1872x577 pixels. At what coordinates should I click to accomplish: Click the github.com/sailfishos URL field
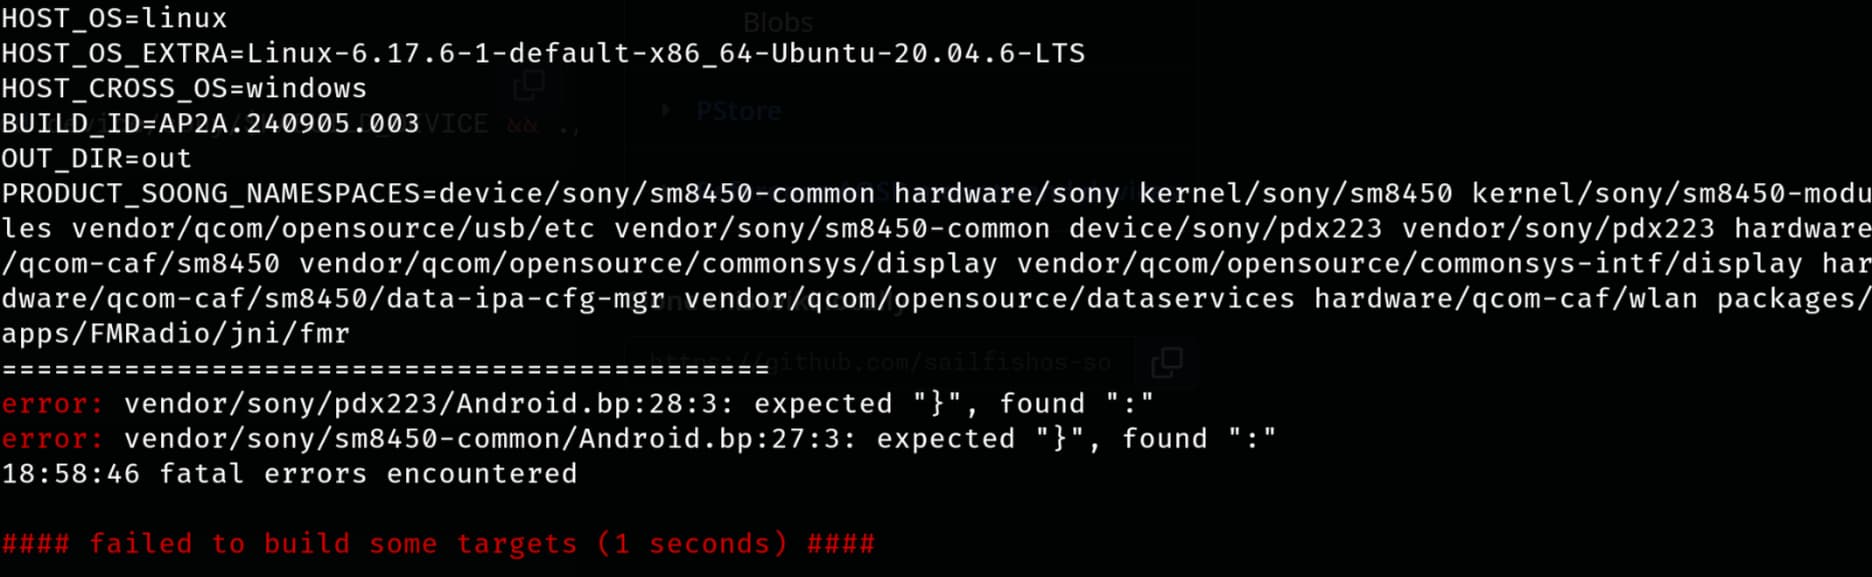pos(880,362)
